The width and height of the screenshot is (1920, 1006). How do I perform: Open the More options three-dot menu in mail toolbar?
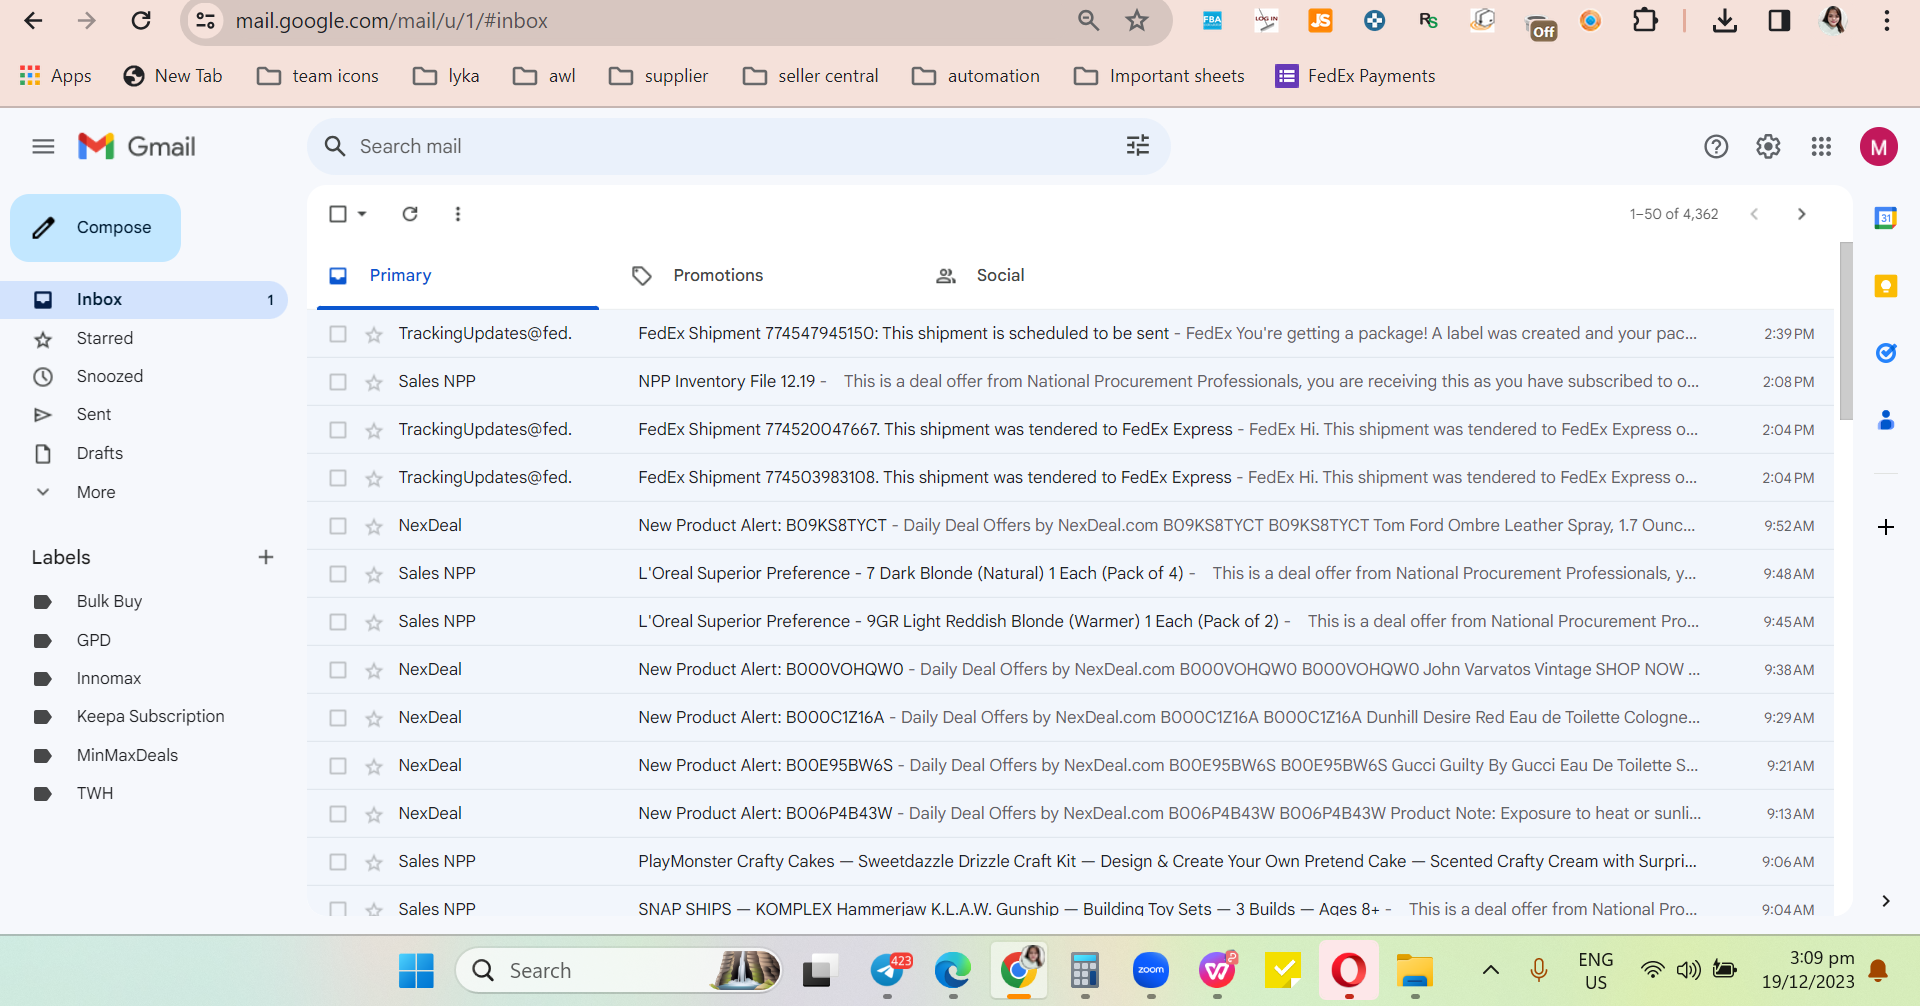coord(458,214)
